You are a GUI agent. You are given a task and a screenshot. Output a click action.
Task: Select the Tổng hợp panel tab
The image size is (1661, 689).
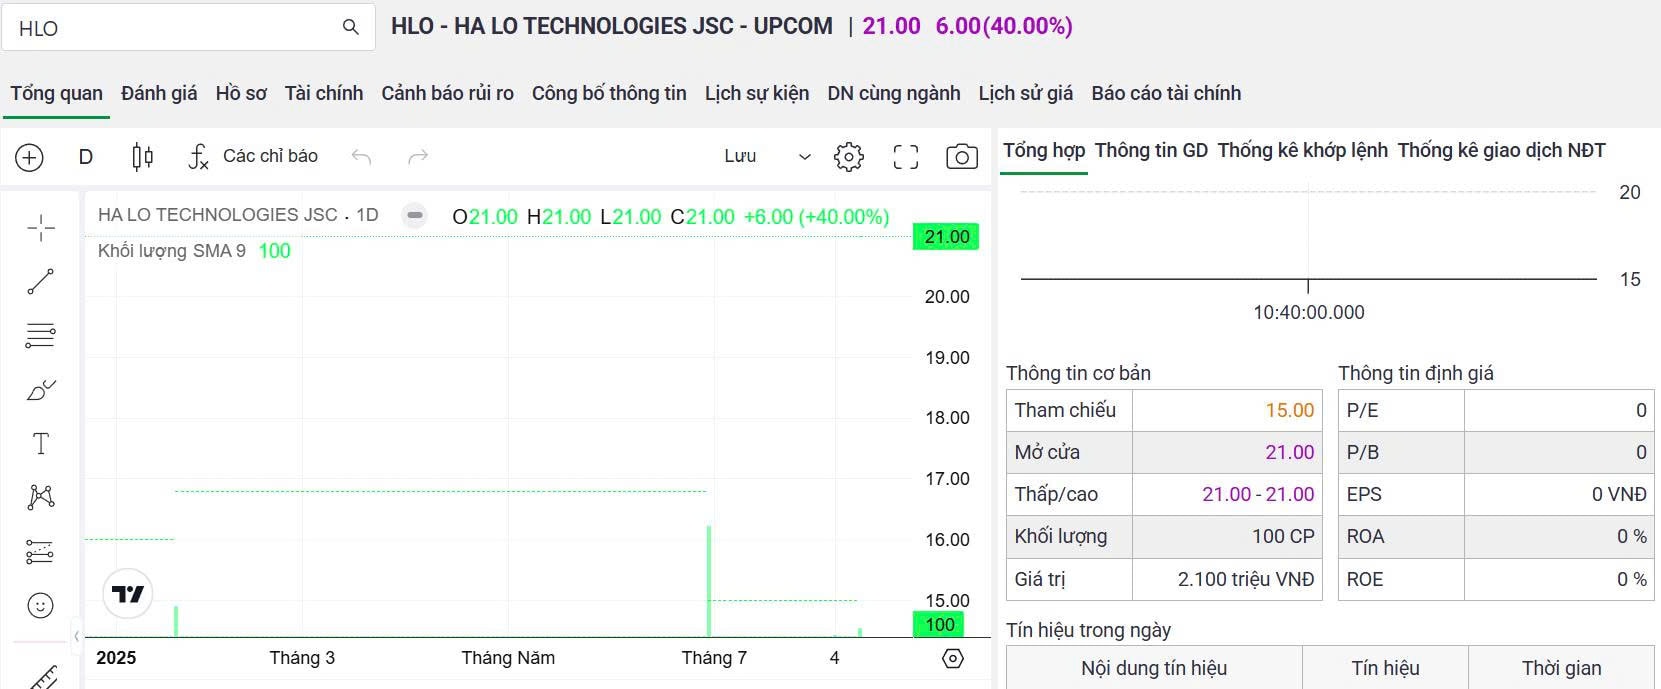(1044, 151)
